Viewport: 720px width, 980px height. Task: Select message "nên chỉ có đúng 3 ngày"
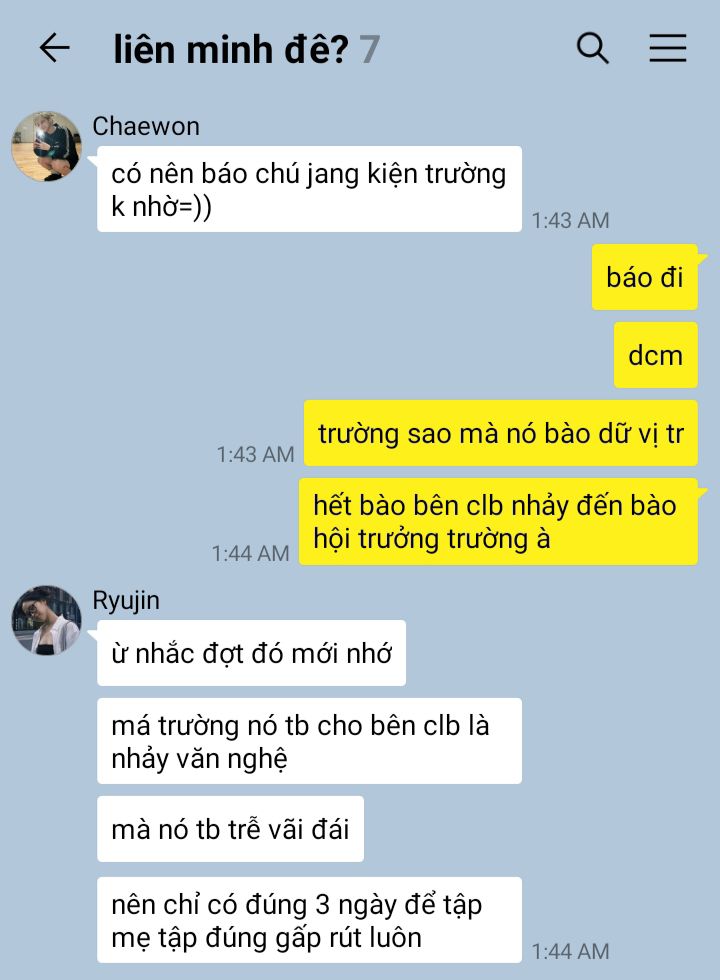tap(309, 920)
